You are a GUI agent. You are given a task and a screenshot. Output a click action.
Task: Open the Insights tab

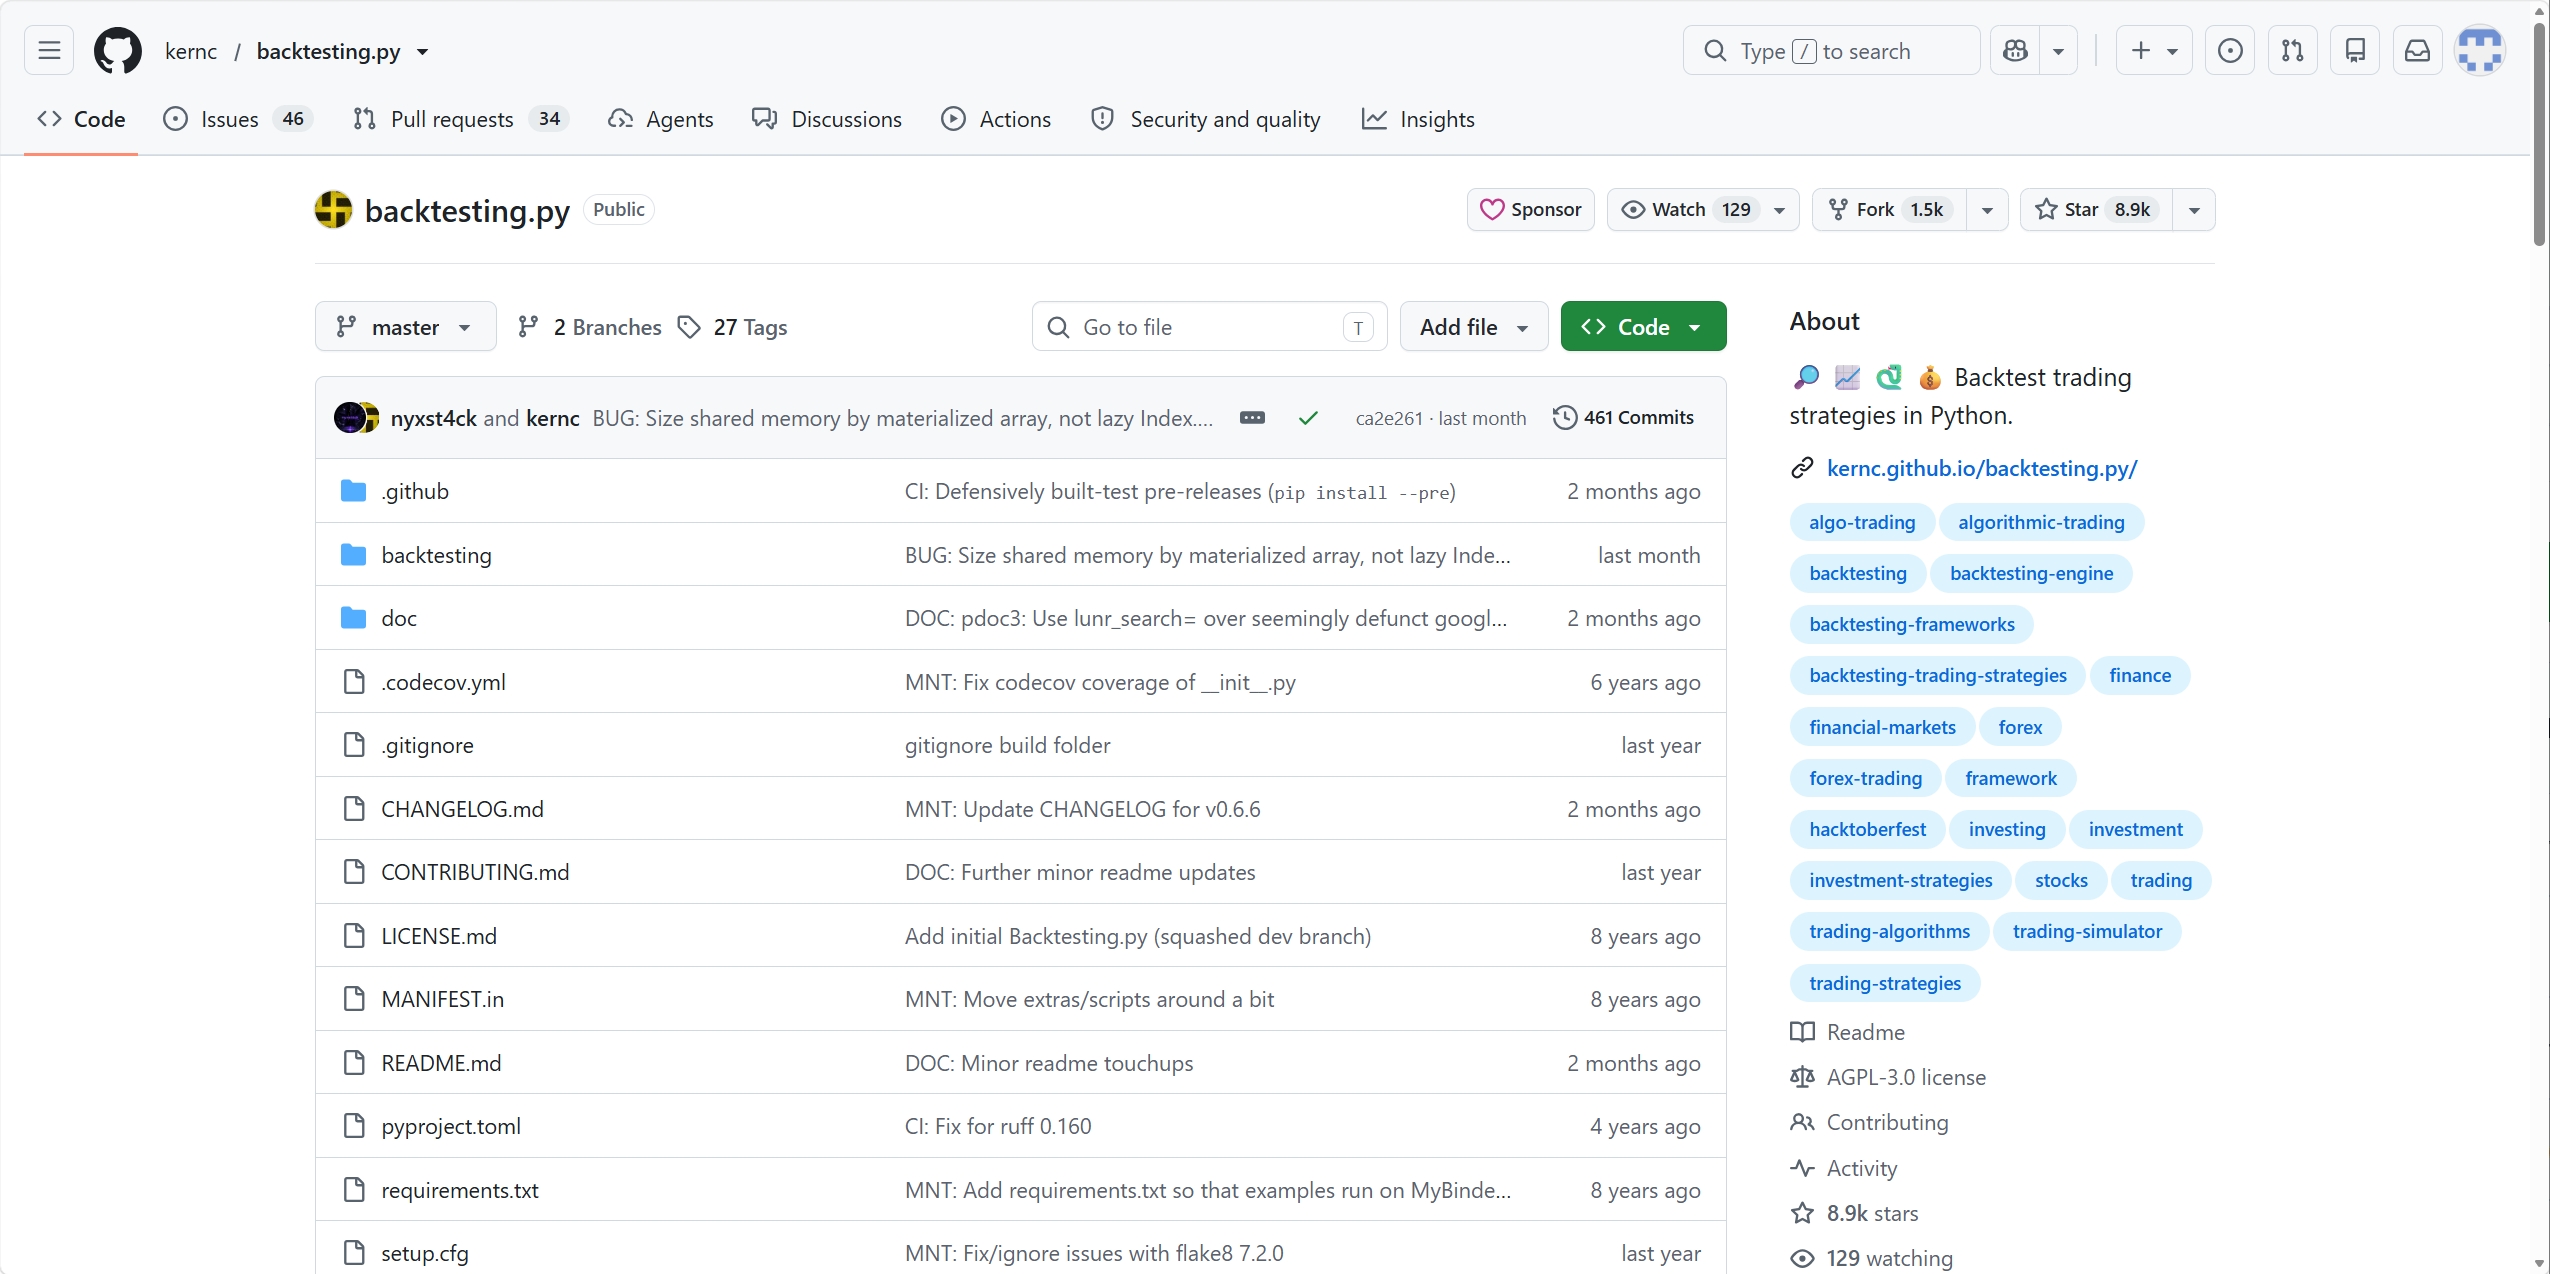tap(1418, 119)
